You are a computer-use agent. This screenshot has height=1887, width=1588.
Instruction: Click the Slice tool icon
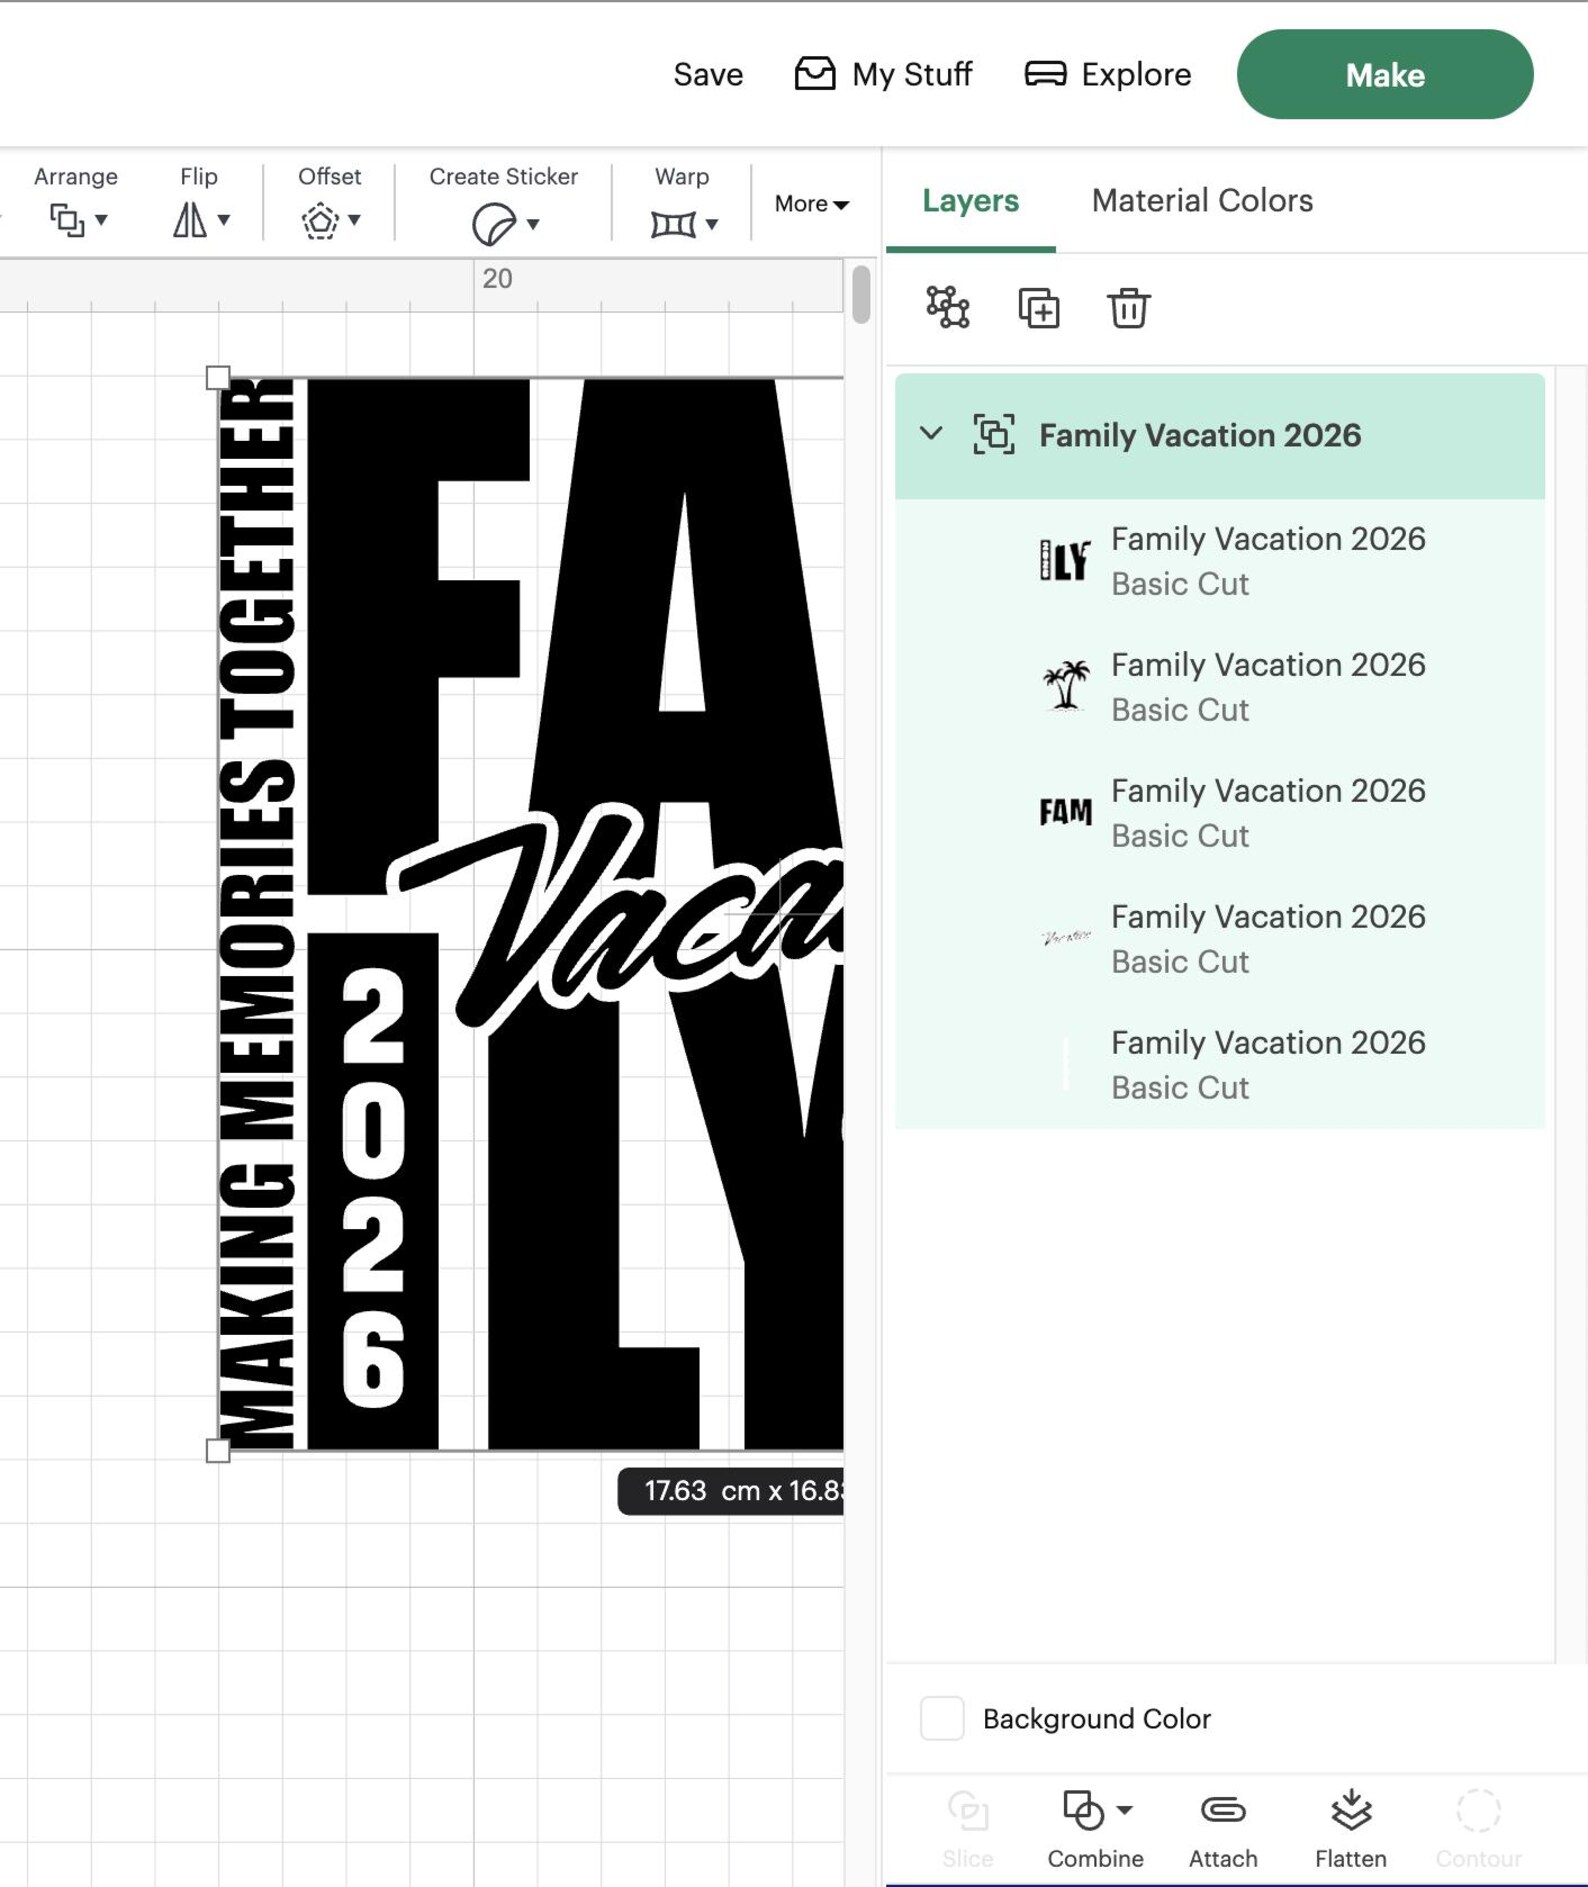(967, 1809)
